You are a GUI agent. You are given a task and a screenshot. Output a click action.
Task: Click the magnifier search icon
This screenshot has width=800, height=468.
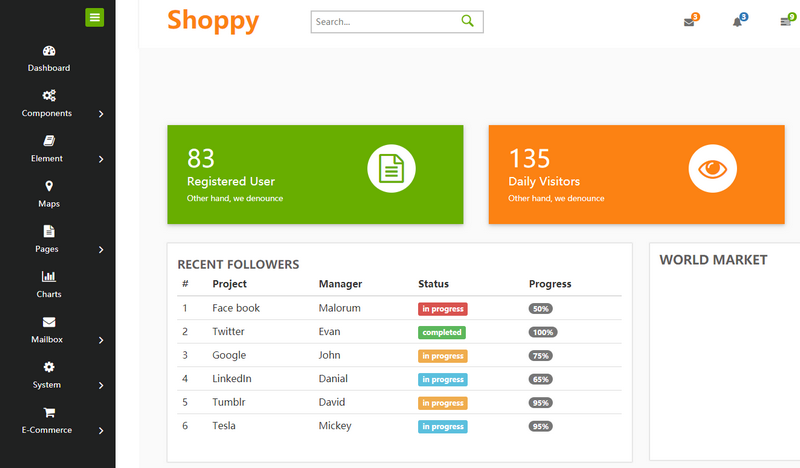(x=468, y=21)
